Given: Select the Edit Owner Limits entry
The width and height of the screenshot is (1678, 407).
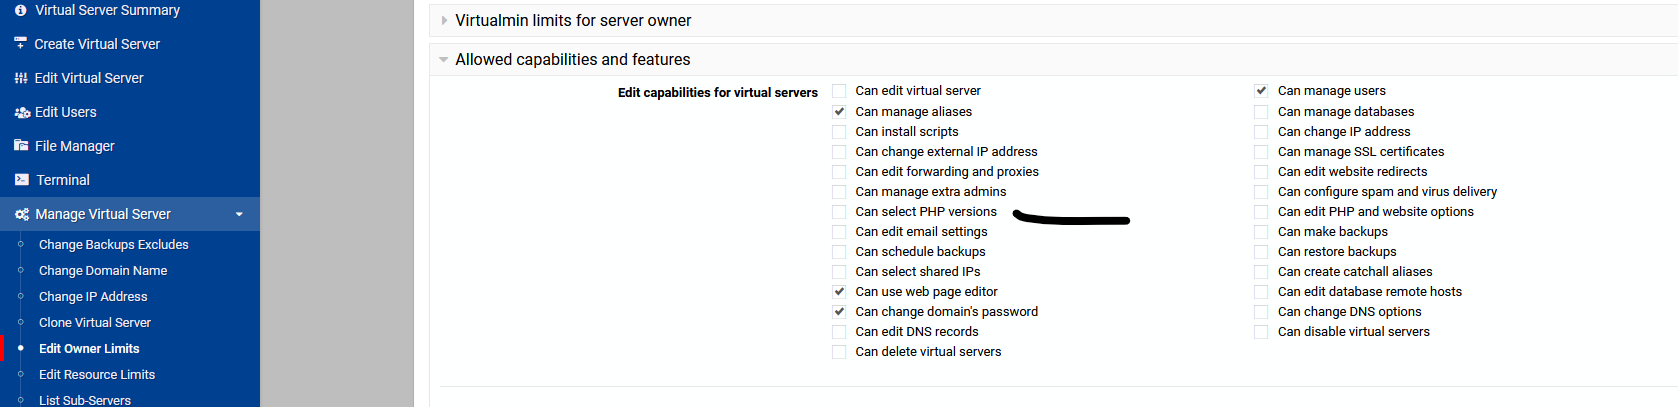Looking at the screenshot, I should tap(89, 349).
